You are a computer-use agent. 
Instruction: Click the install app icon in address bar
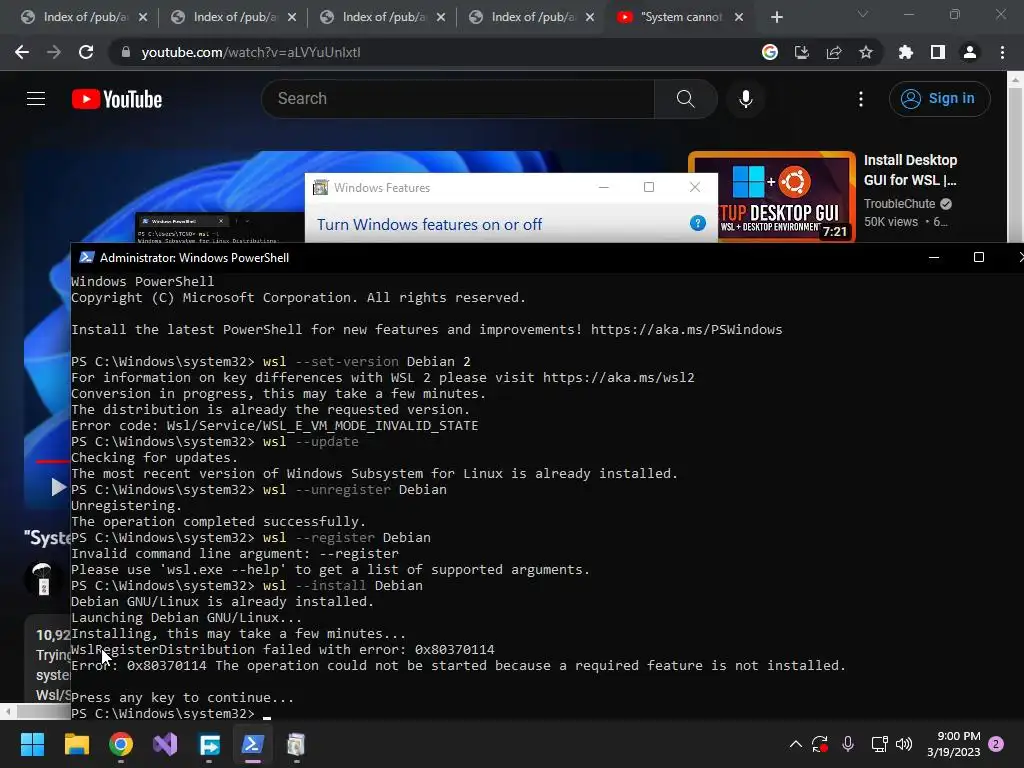pos(802,52)
